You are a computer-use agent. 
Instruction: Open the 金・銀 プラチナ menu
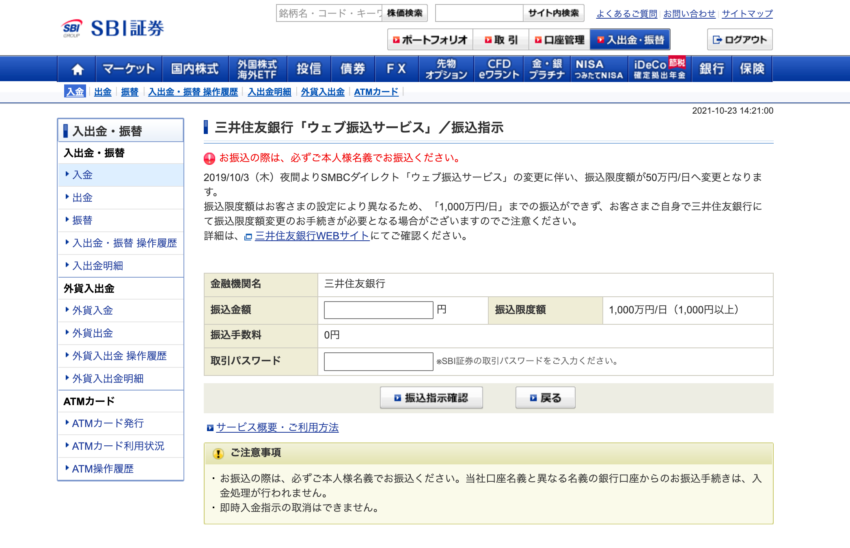click(546, 69)
